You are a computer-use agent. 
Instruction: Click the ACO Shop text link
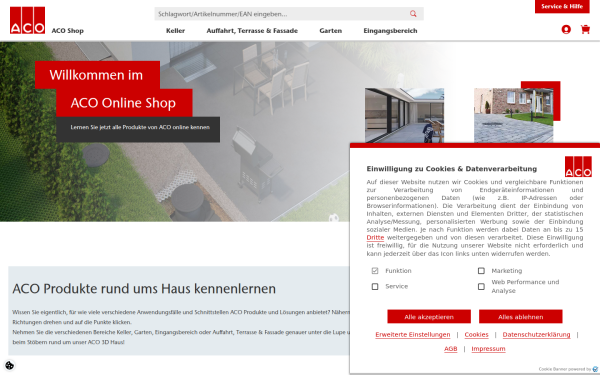click(68, 31)
